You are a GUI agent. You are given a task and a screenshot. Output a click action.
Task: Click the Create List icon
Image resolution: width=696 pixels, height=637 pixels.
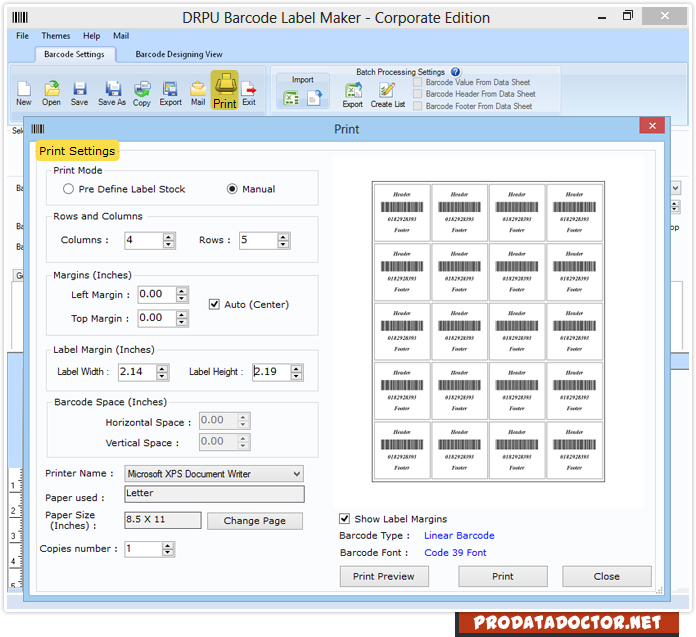(388, 95)
